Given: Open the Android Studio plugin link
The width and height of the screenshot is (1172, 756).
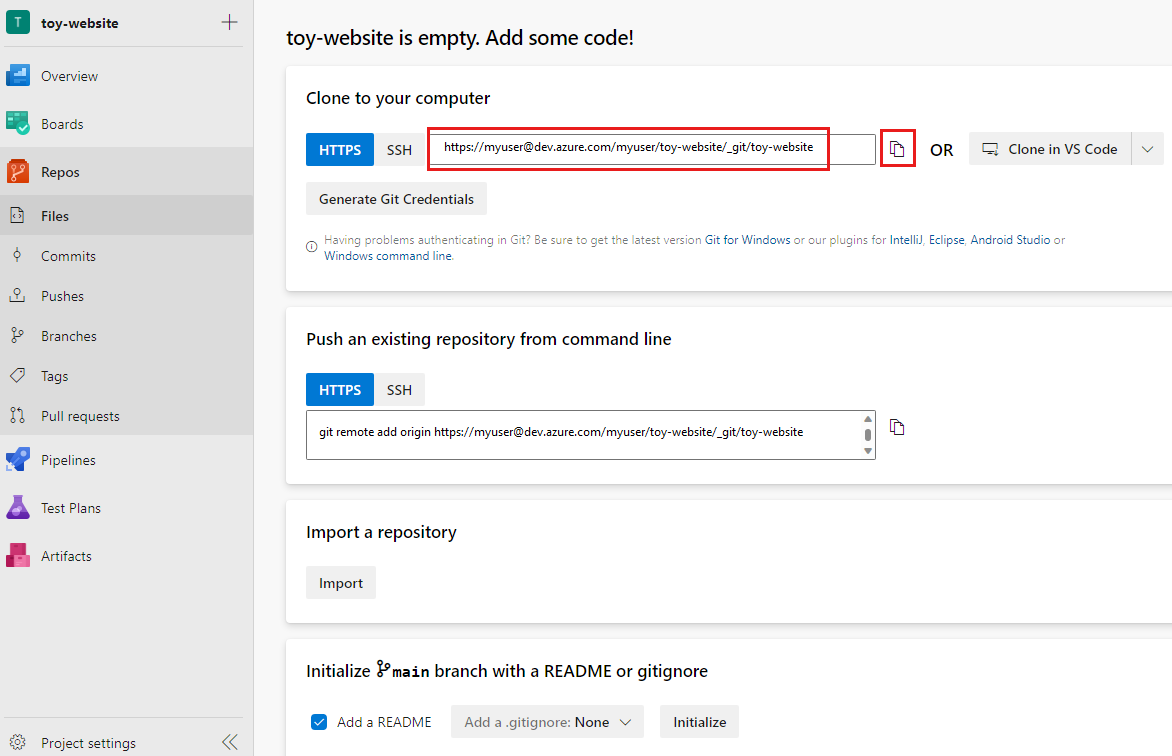Looking at the screenshot, I should (x=1011, y=239).
